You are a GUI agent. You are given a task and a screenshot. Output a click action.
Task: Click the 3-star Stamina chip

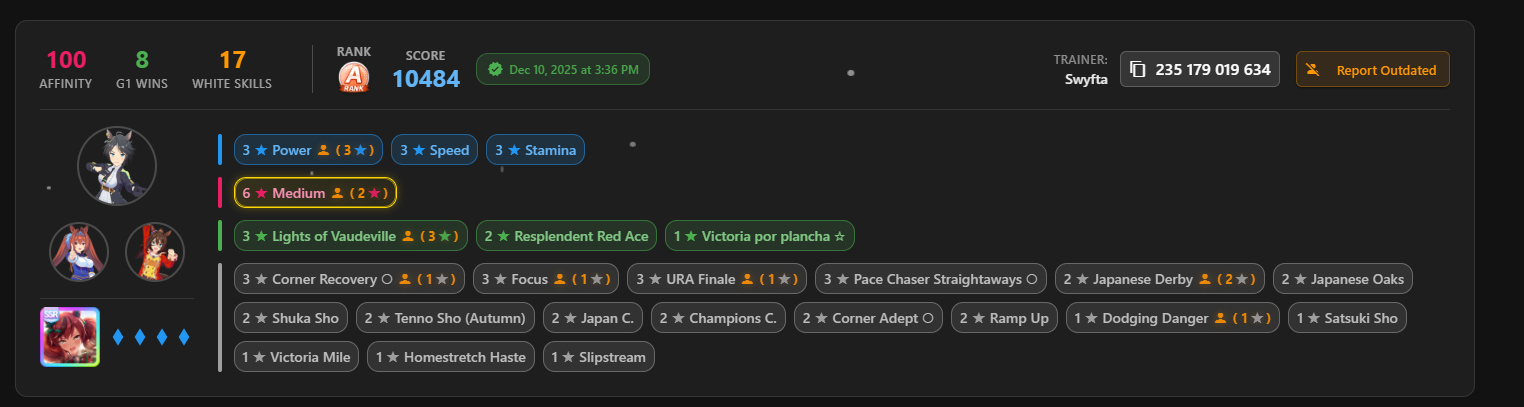coord(535,150)
